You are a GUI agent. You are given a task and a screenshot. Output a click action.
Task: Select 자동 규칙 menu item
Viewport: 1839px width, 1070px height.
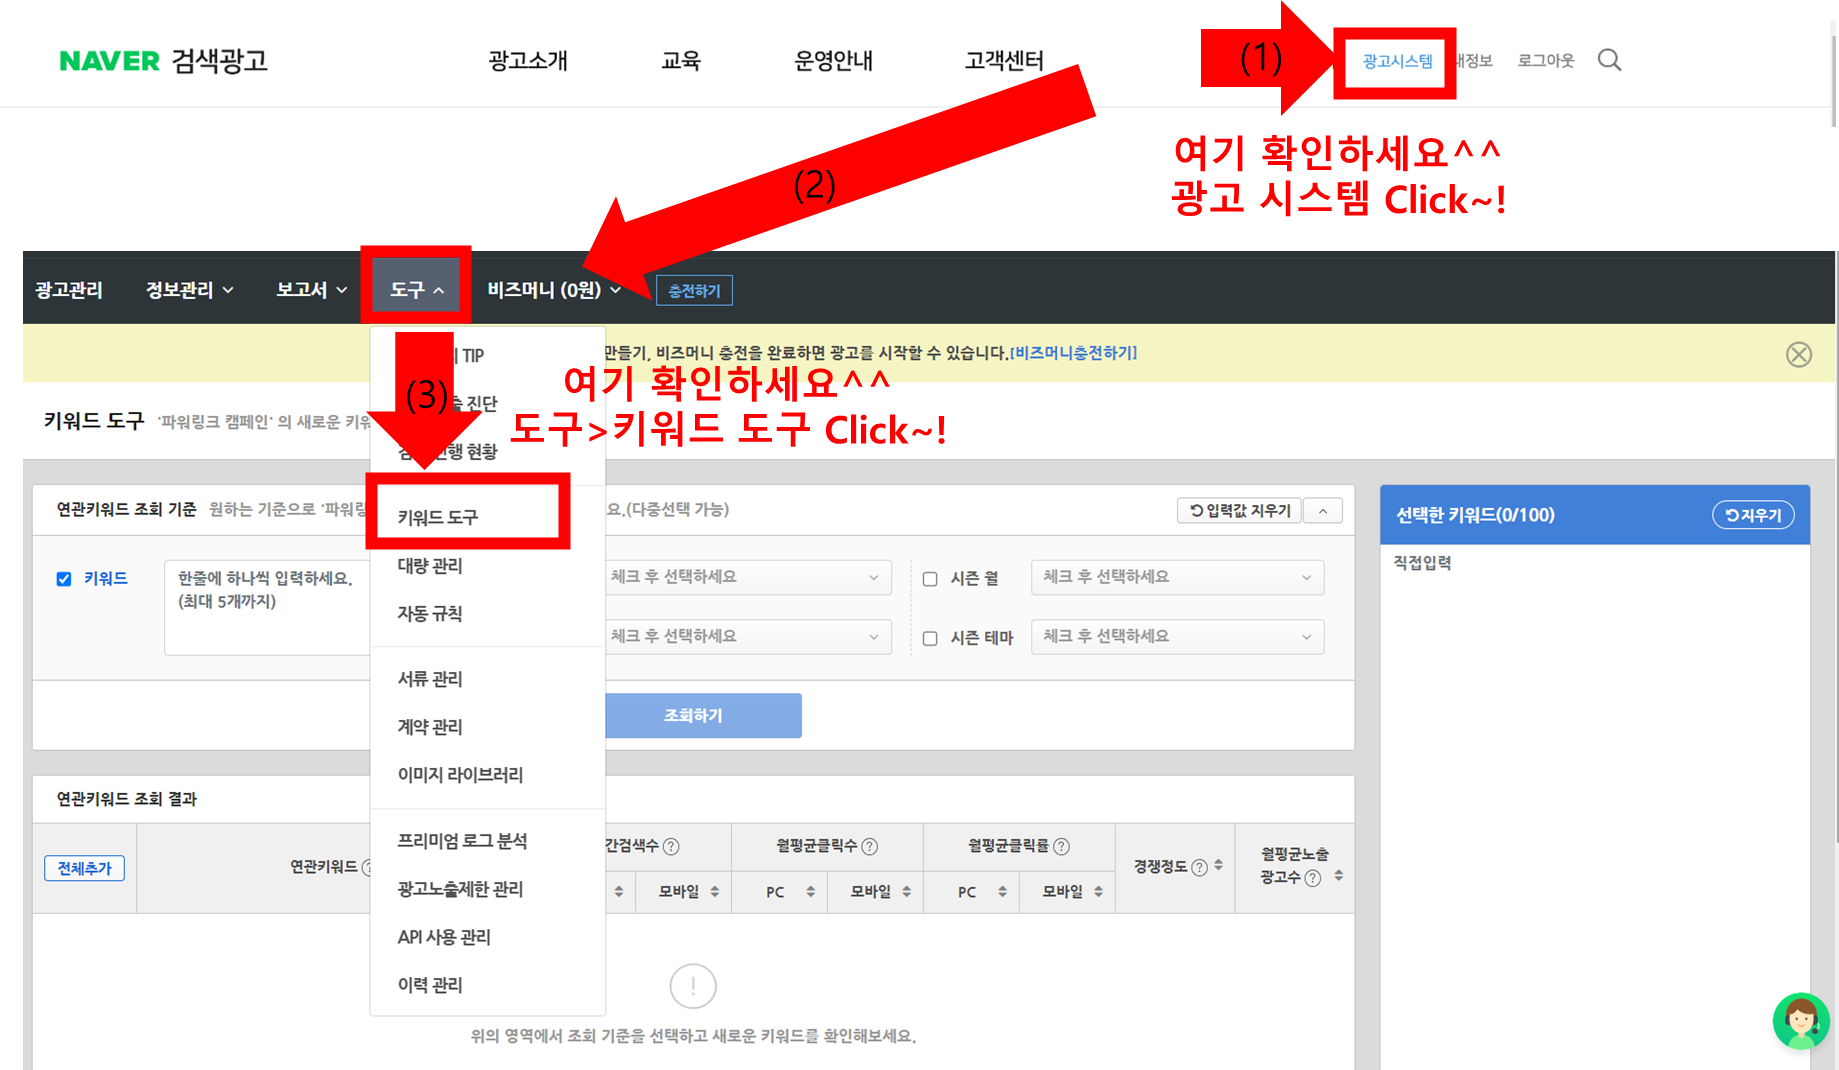430,614
